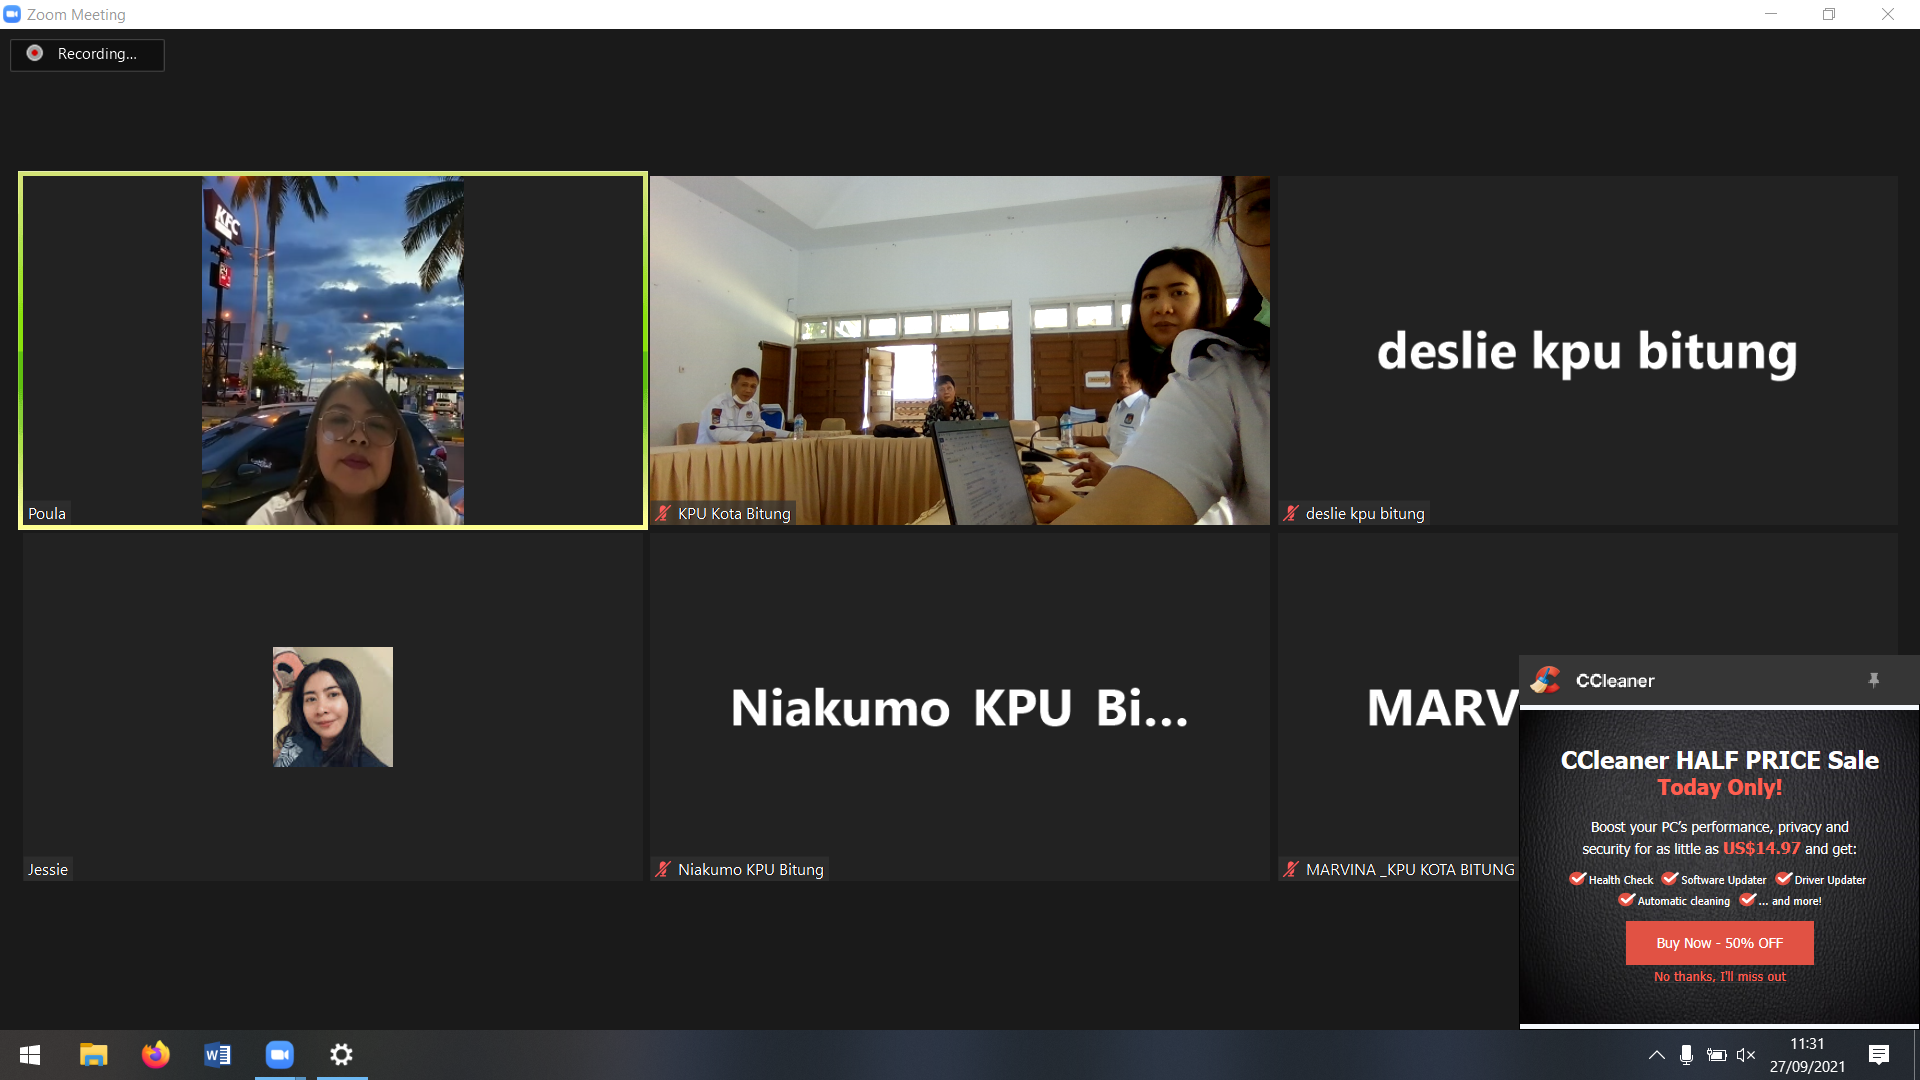Viewport: 1920px width, 1080px height.
Task: Click the microphone tray icon
Action: click(x=1686, y=1055)
